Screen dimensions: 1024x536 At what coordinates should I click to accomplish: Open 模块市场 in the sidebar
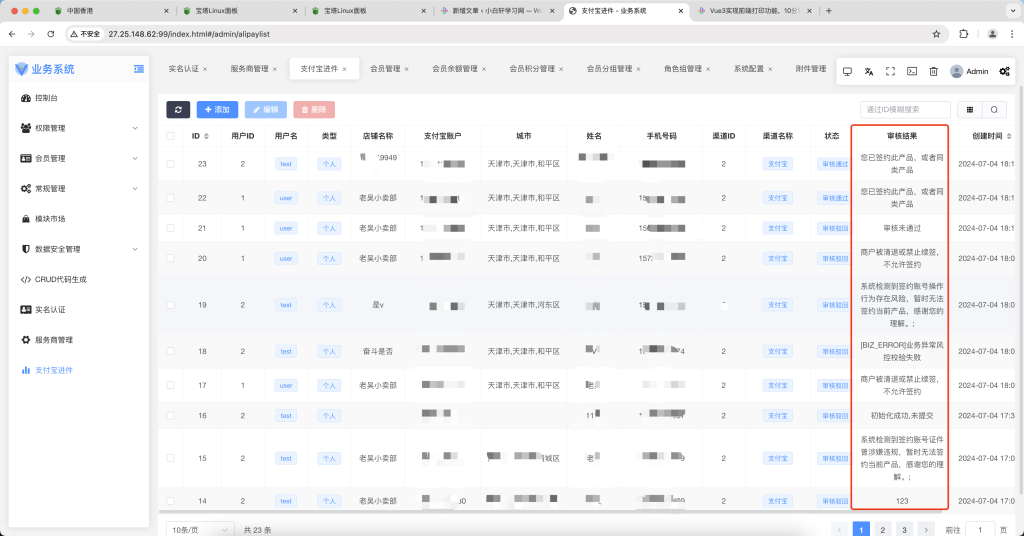click(78, 219)
